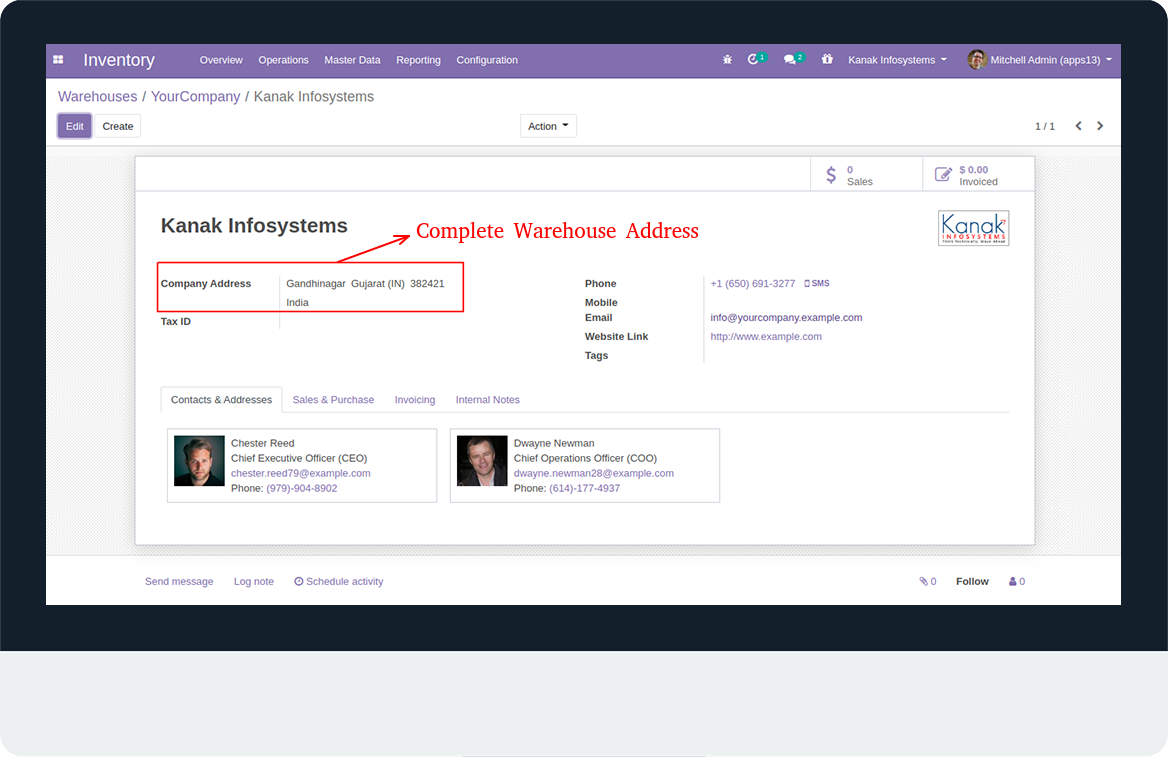Click the SMS phone icon link
Image resolution: width=1168 pixels, height=757 pixels.
[x=817, y=283]
